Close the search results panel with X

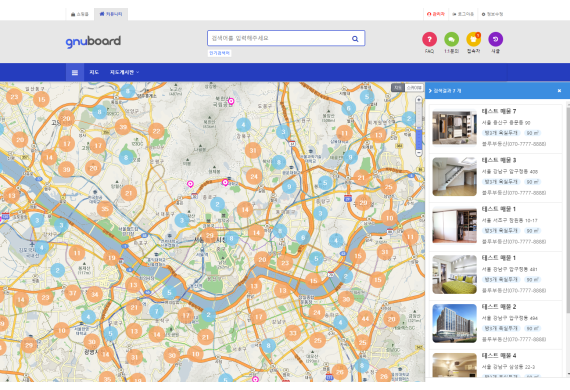pyautogui.click(x=559, y=91)
